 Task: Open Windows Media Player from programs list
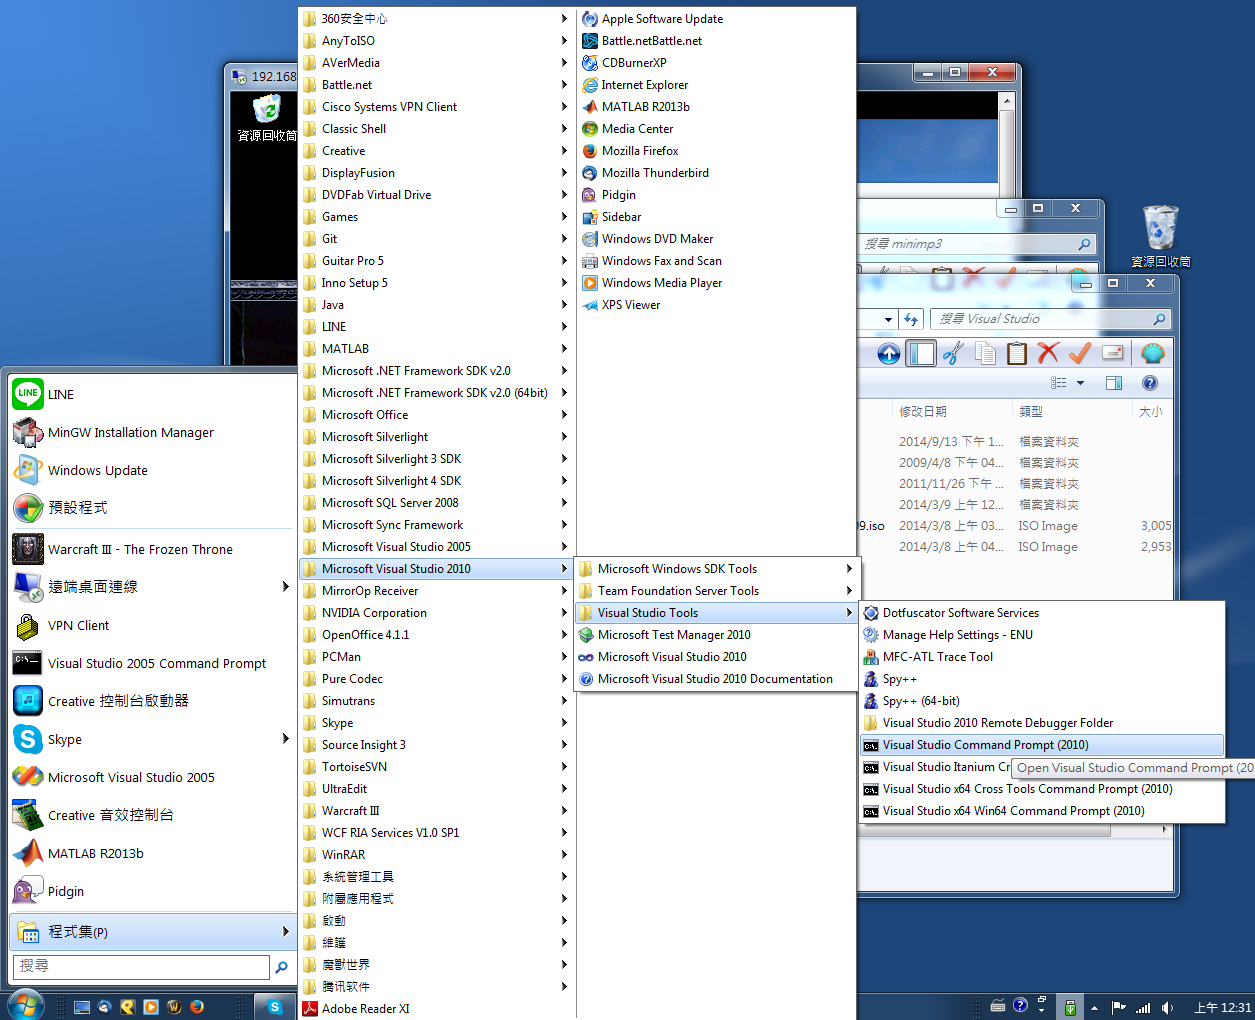click(717, 283)
